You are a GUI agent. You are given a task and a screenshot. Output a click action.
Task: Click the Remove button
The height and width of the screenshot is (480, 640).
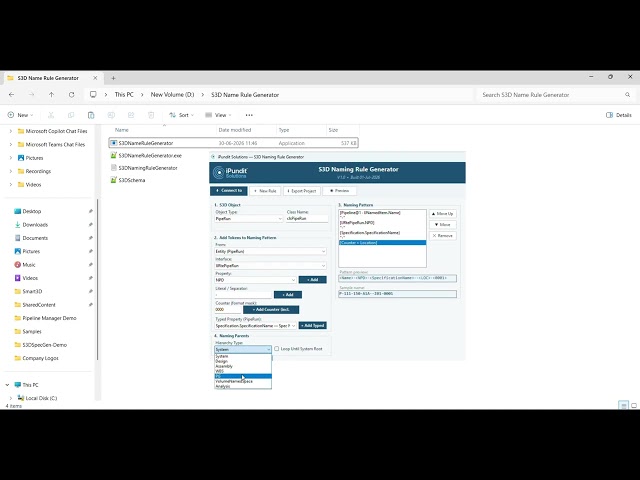click(442, 236)
